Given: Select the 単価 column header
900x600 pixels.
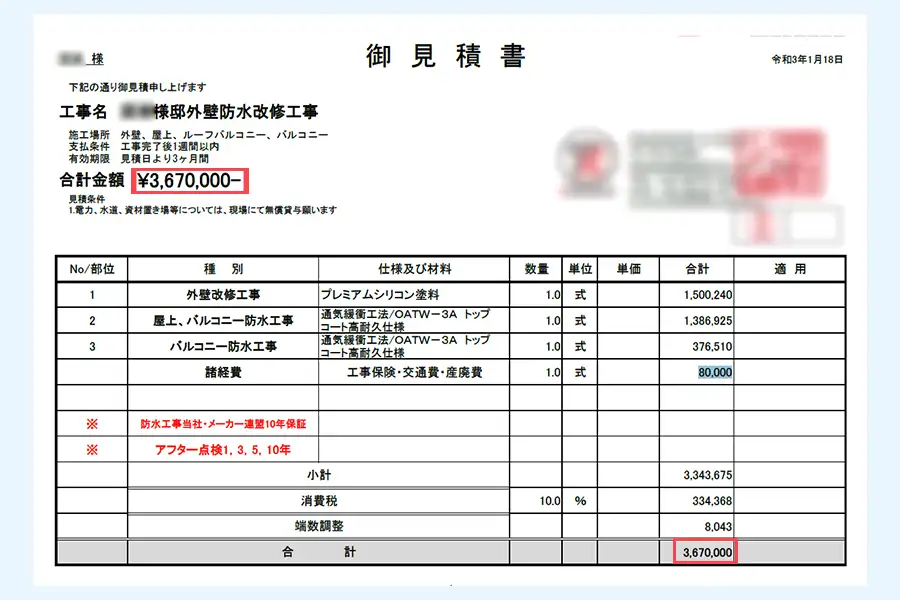Looking at the screenshot, I should pyautogui.click(x=628, y=269).
